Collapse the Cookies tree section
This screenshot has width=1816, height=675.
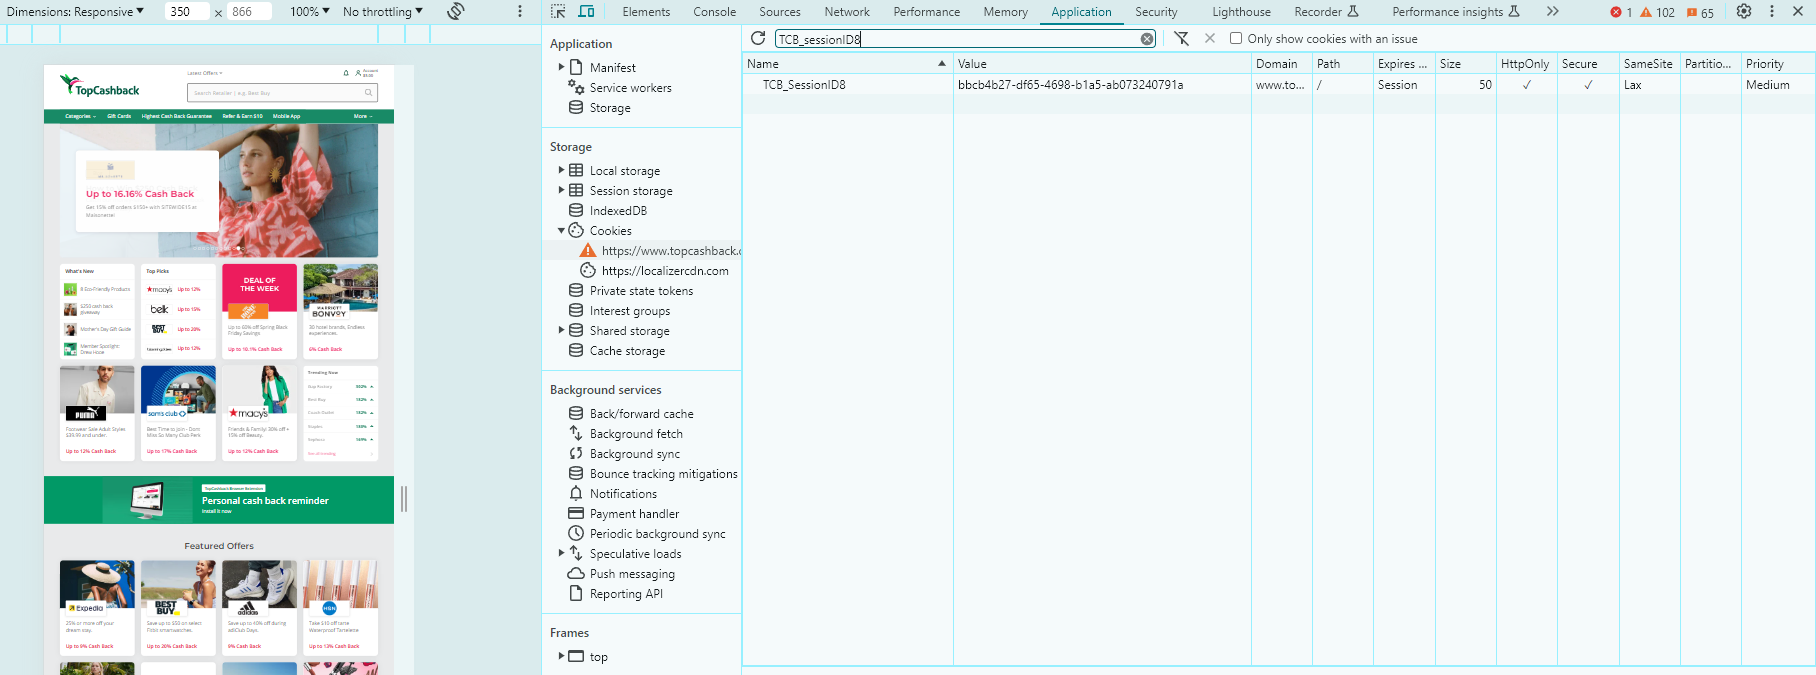(x=561, y=231)
